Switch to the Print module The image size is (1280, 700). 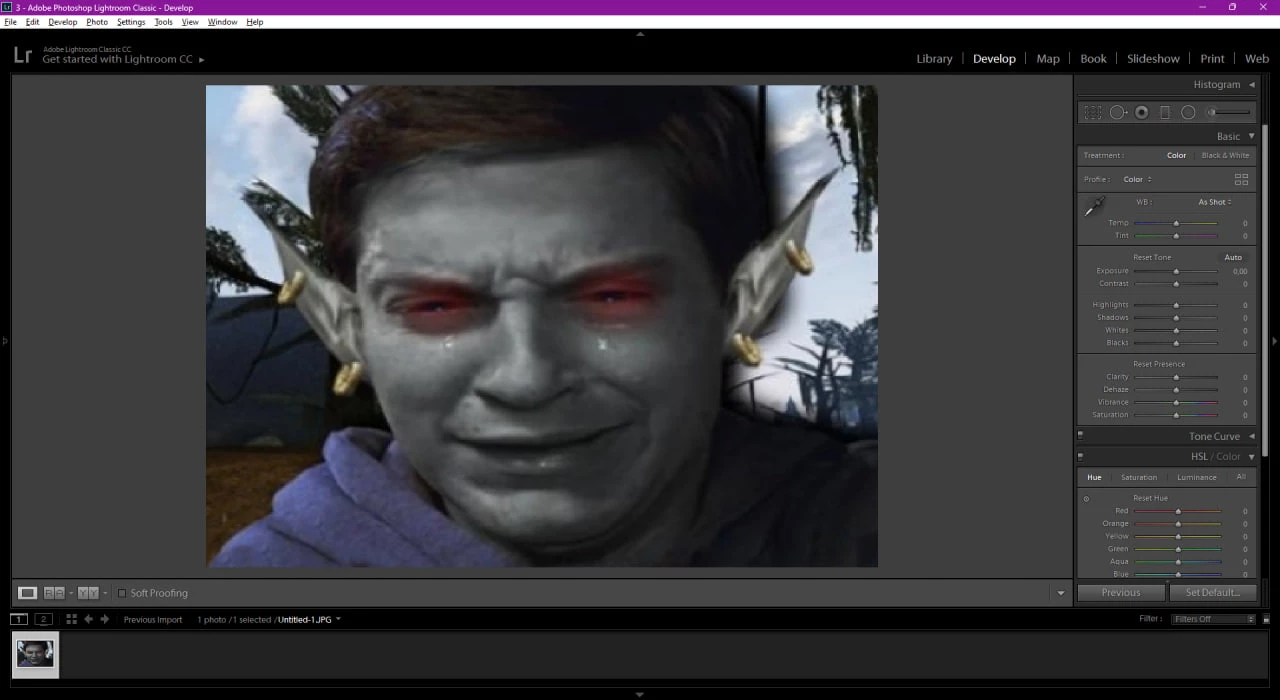click(1212, 59)
